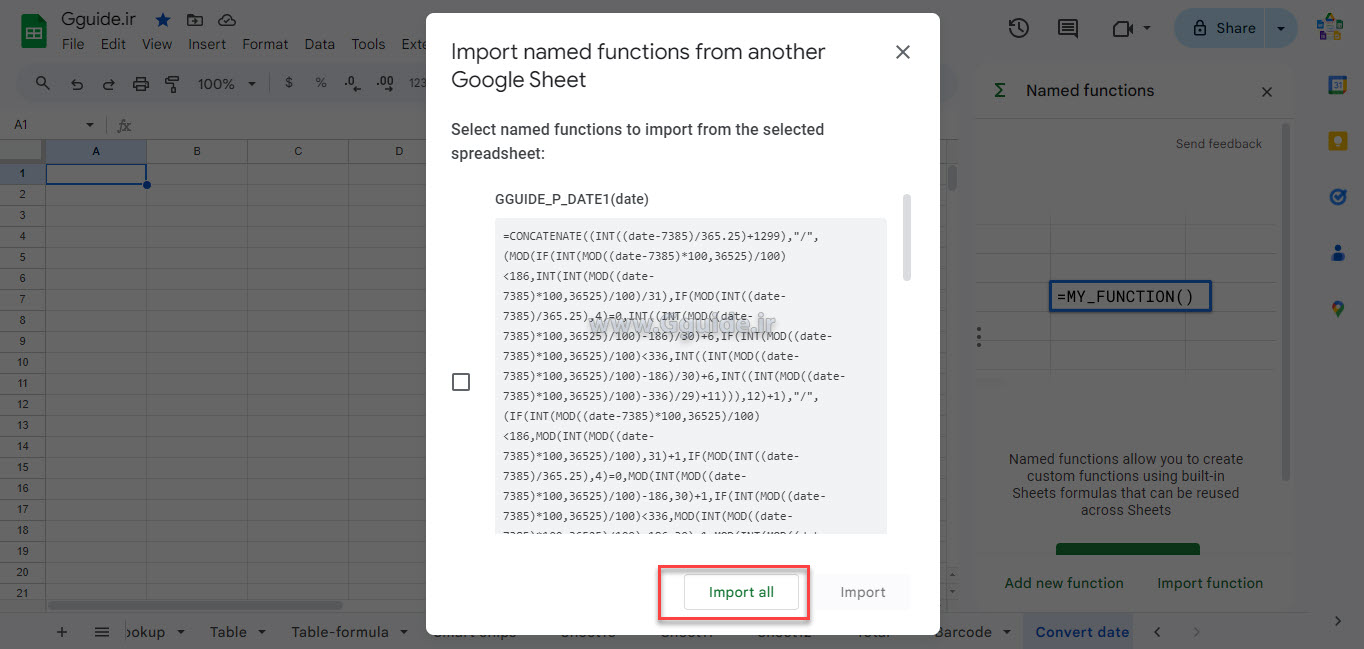Image resolution: width=1364 pixels, height=649 pixels.
Task: Activate the Paint format tool
Action: tap(172, 84)
